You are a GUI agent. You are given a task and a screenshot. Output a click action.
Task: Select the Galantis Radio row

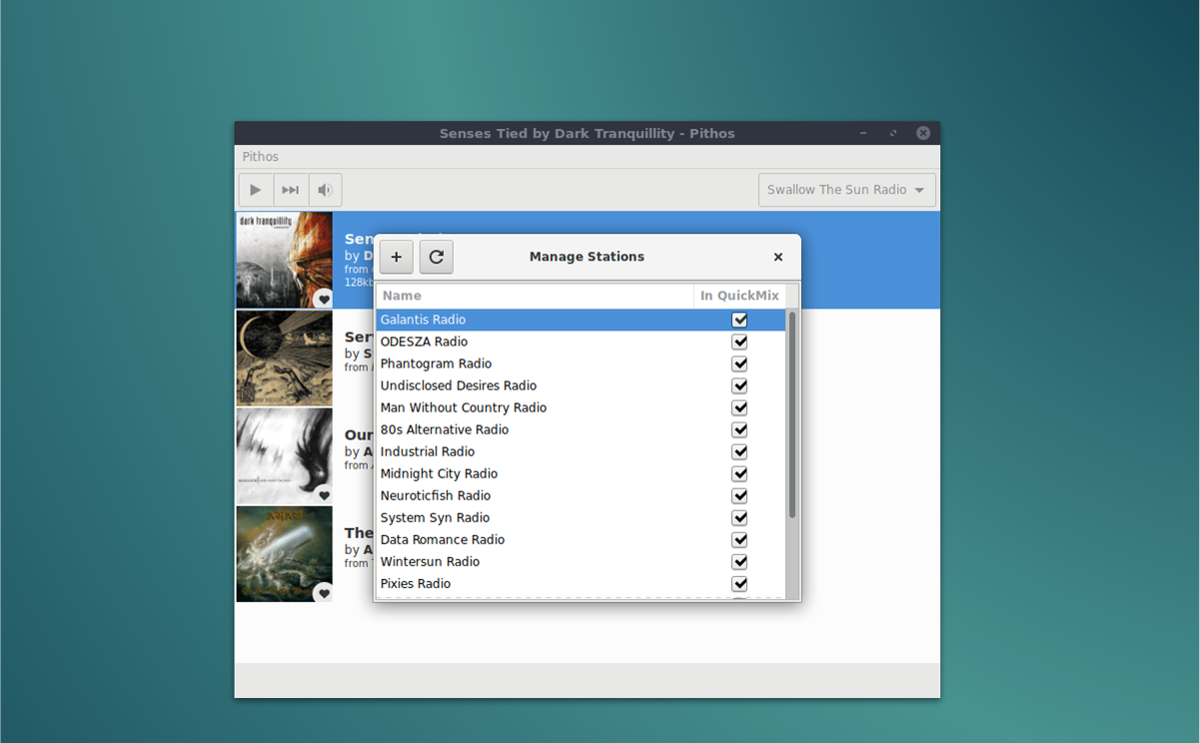click(x=581, y=320)
